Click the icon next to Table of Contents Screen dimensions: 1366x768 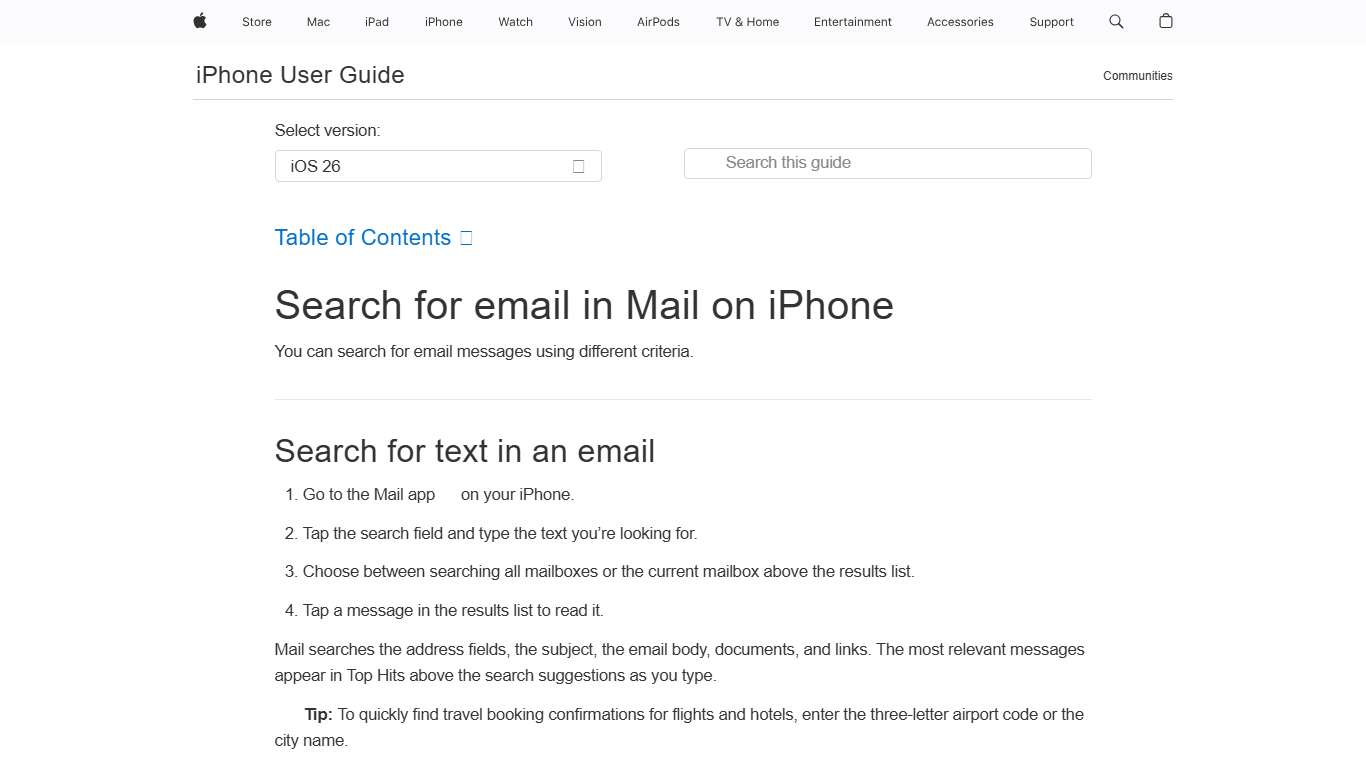pyautogui.click(x=466, y=237)
